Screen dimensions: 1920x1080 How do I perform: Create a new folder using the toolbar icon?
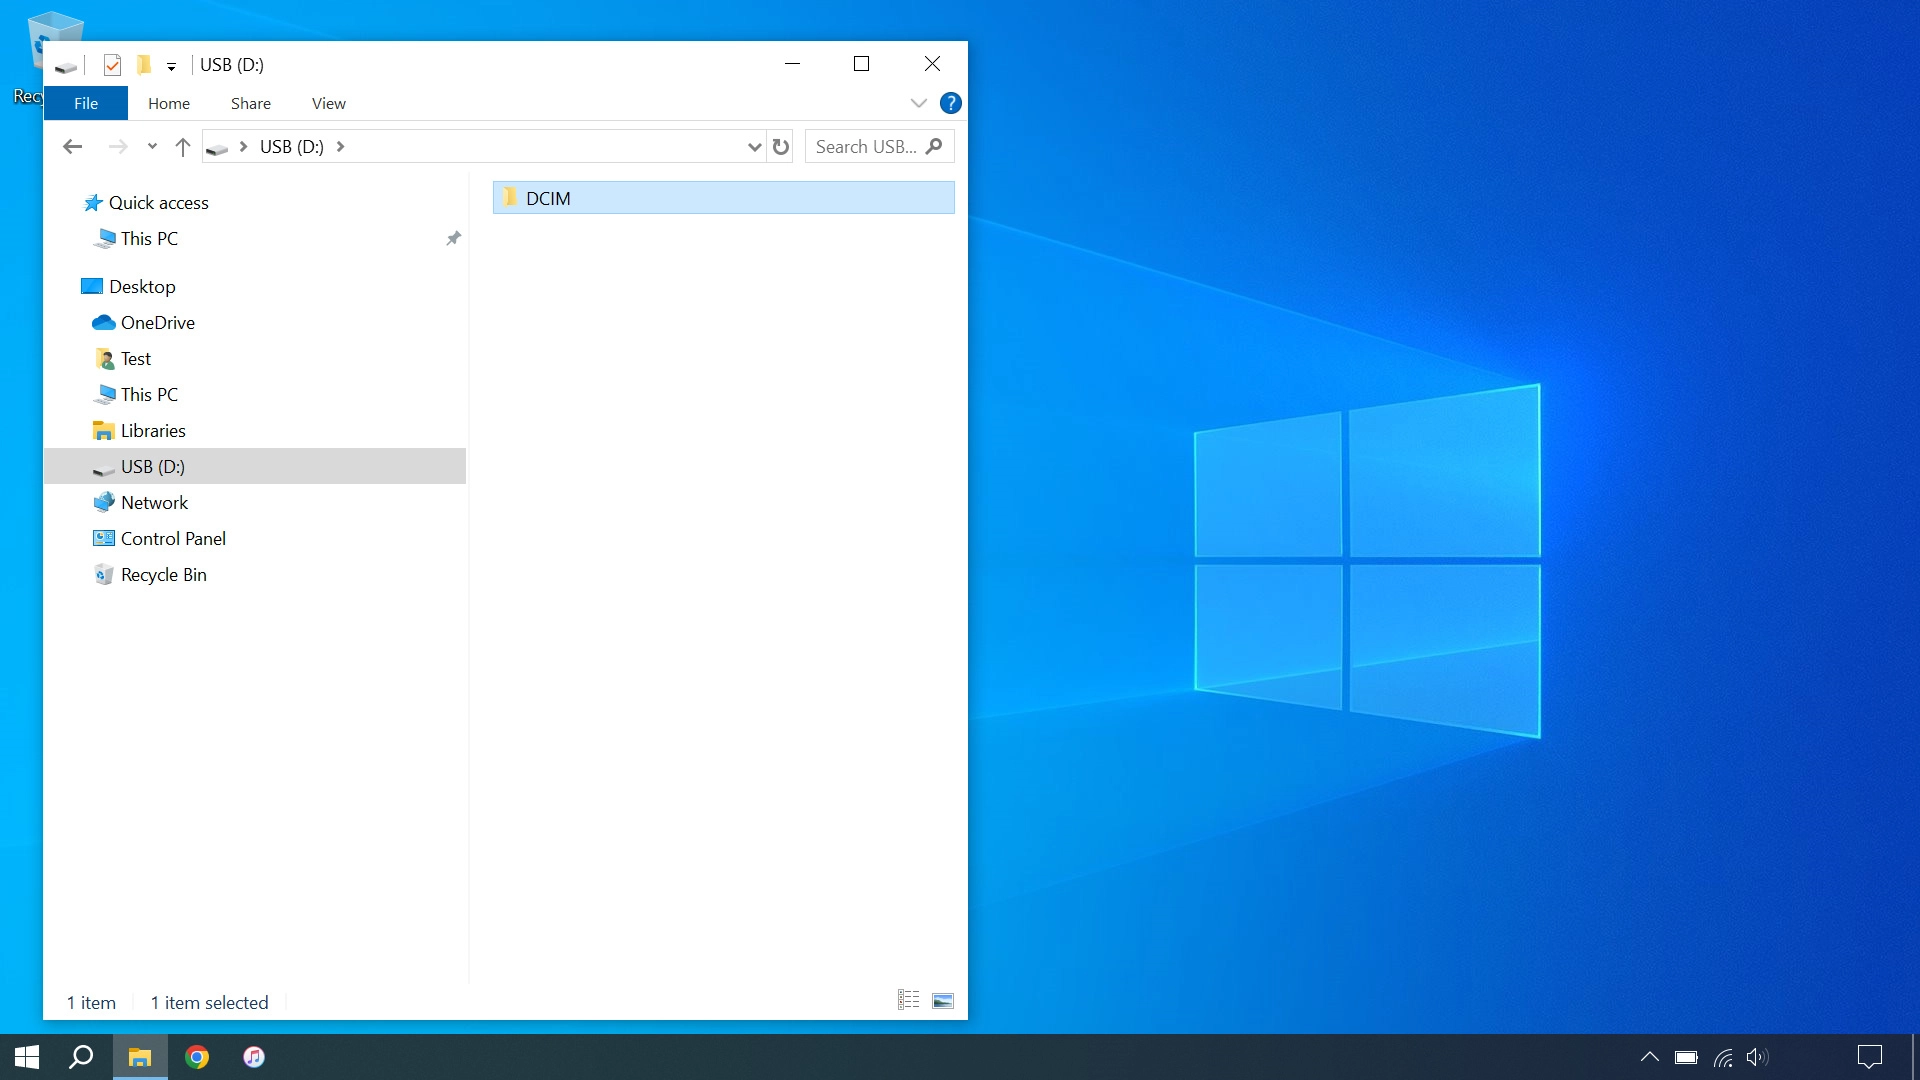point(145,65)
